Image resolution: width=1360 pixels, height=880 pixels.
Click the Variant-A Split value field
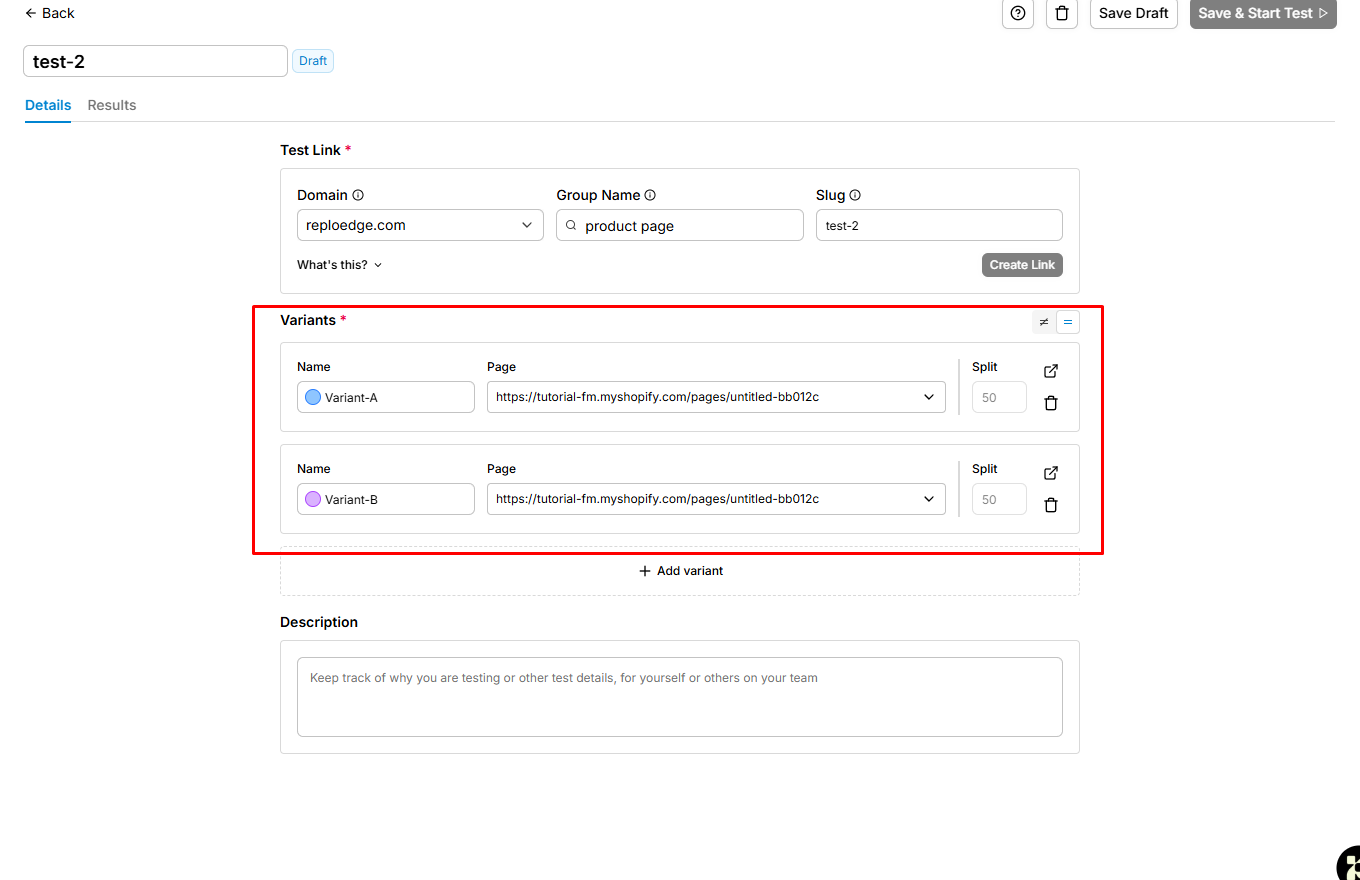[999, 397]
